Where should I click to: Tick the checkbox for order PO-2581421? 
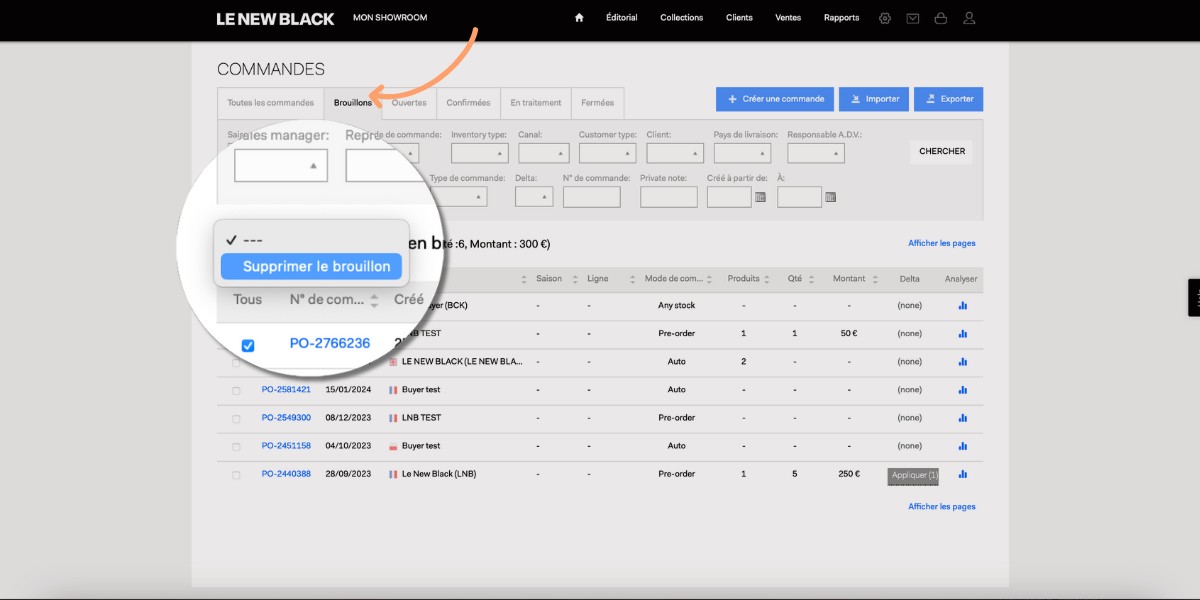tap(236, 391)
